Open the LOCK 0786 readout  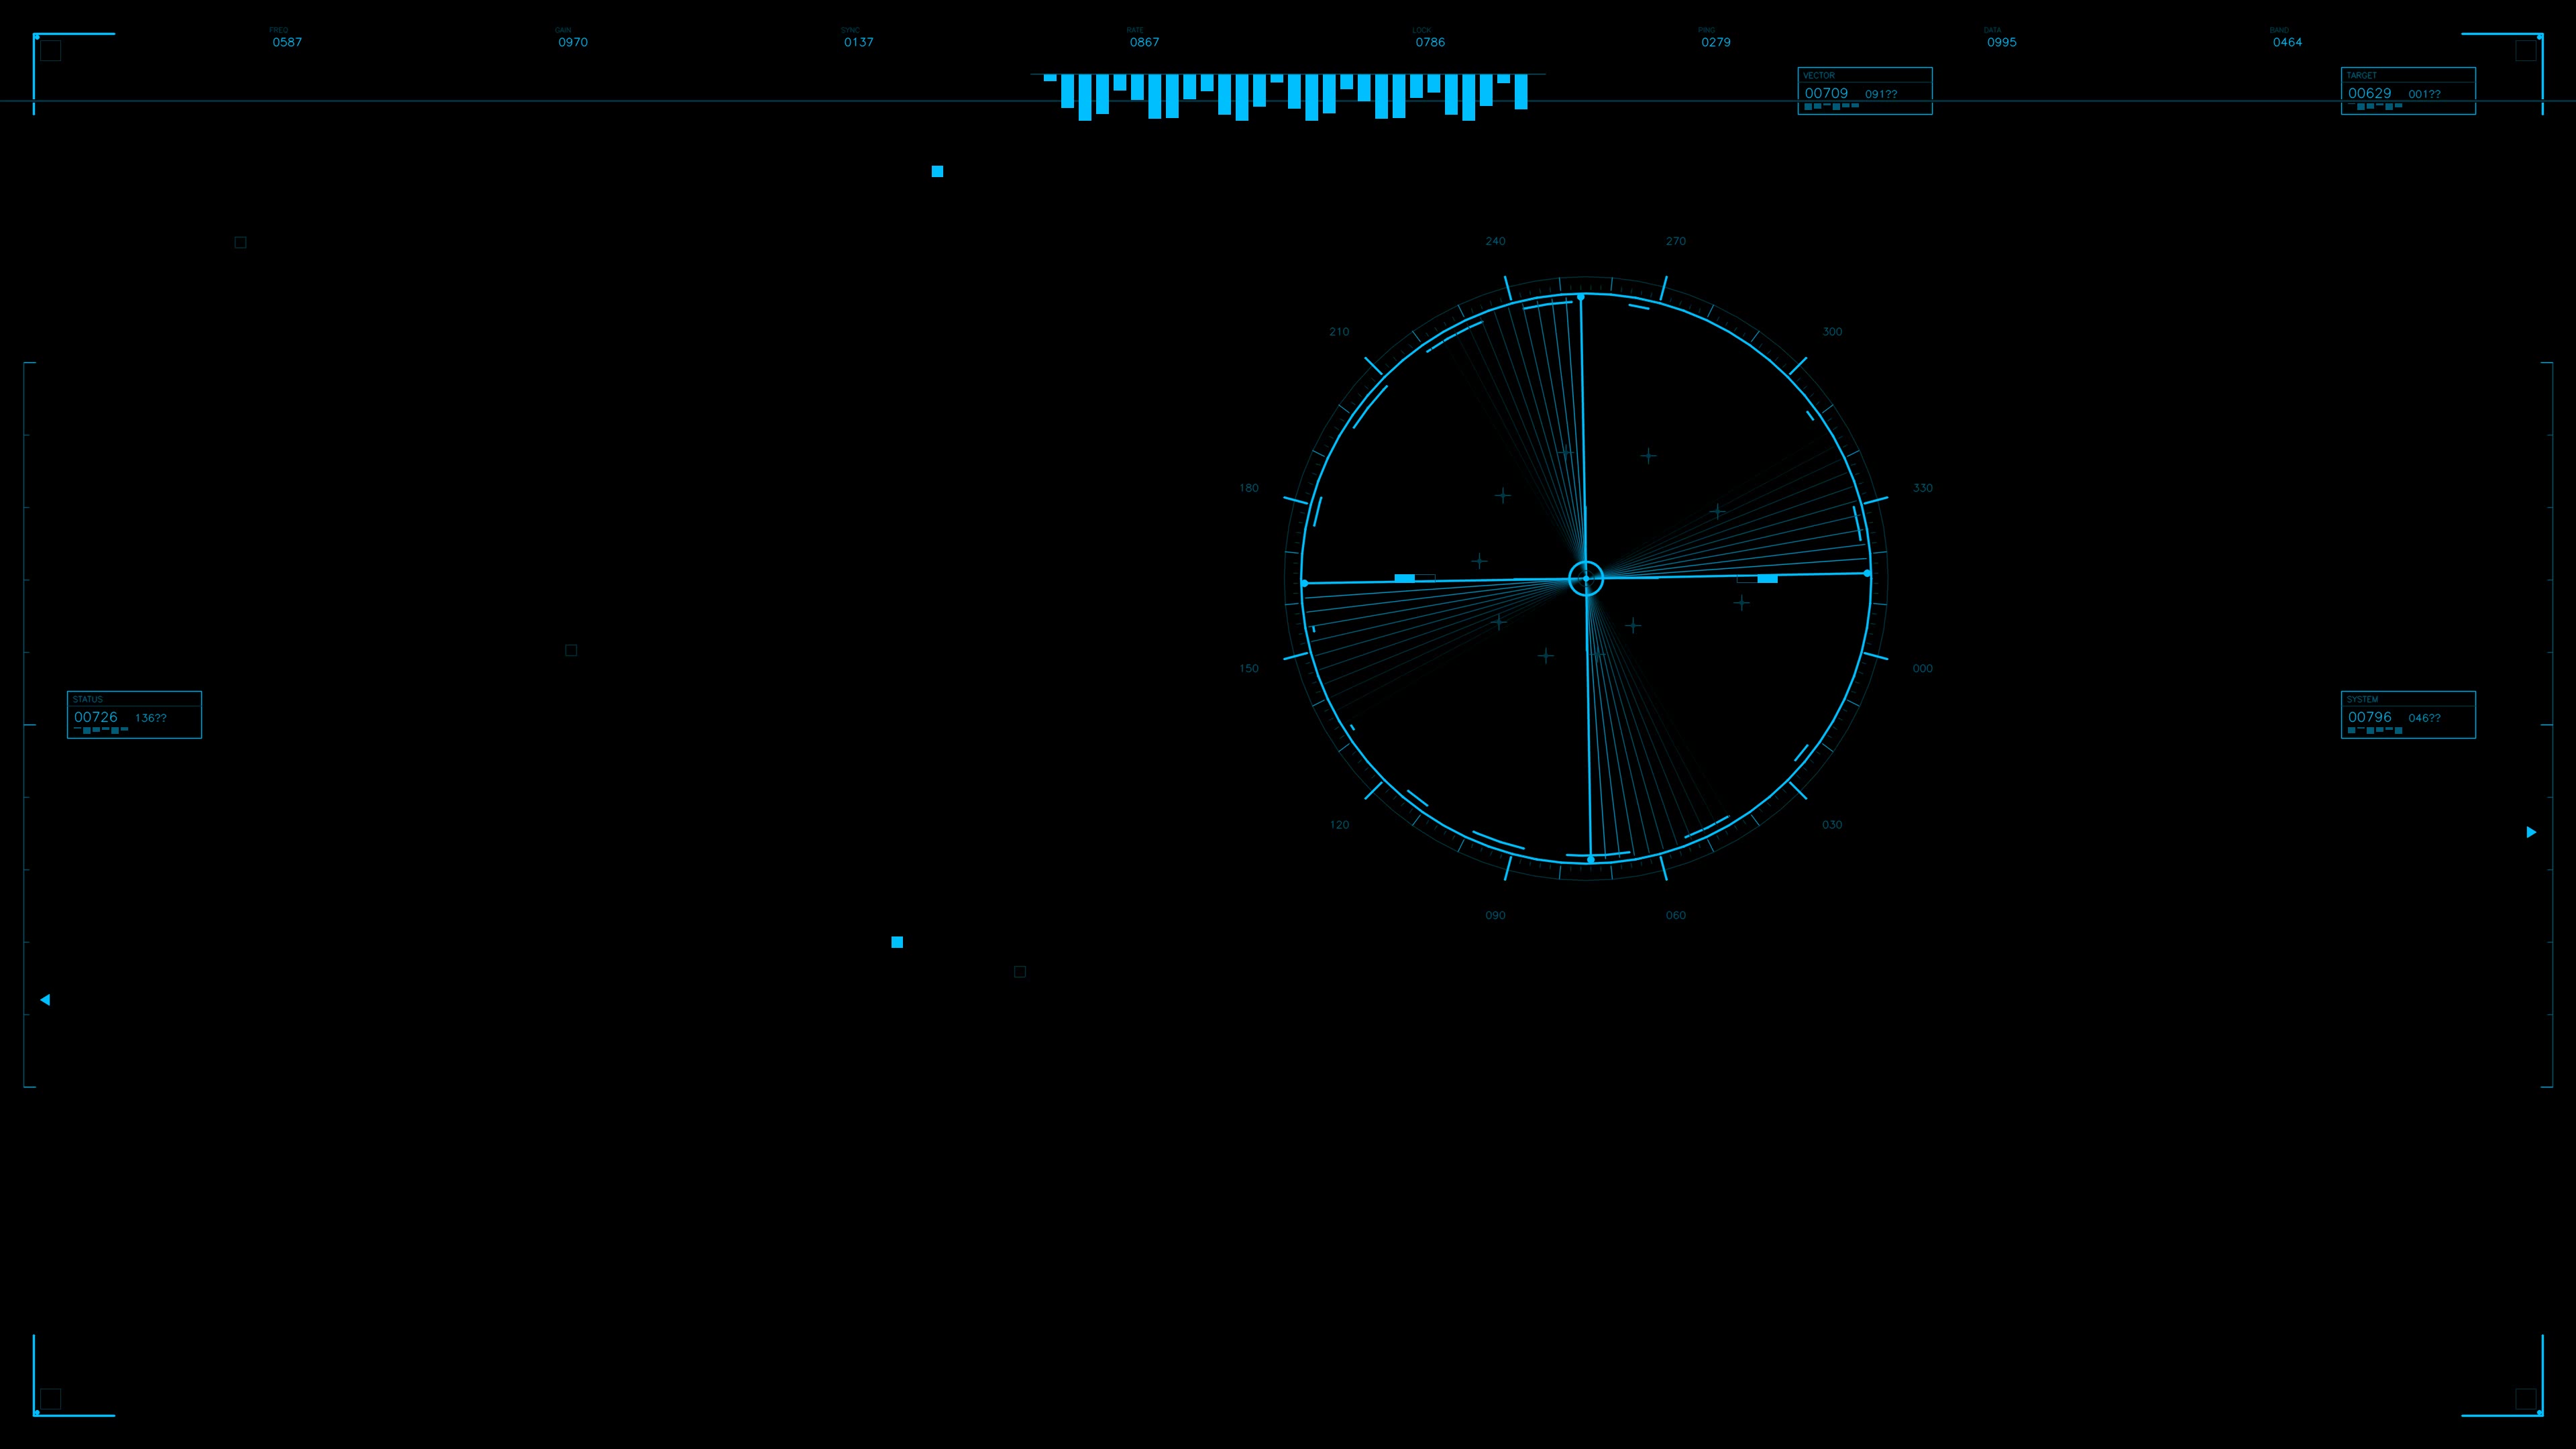pos(1430,42)
